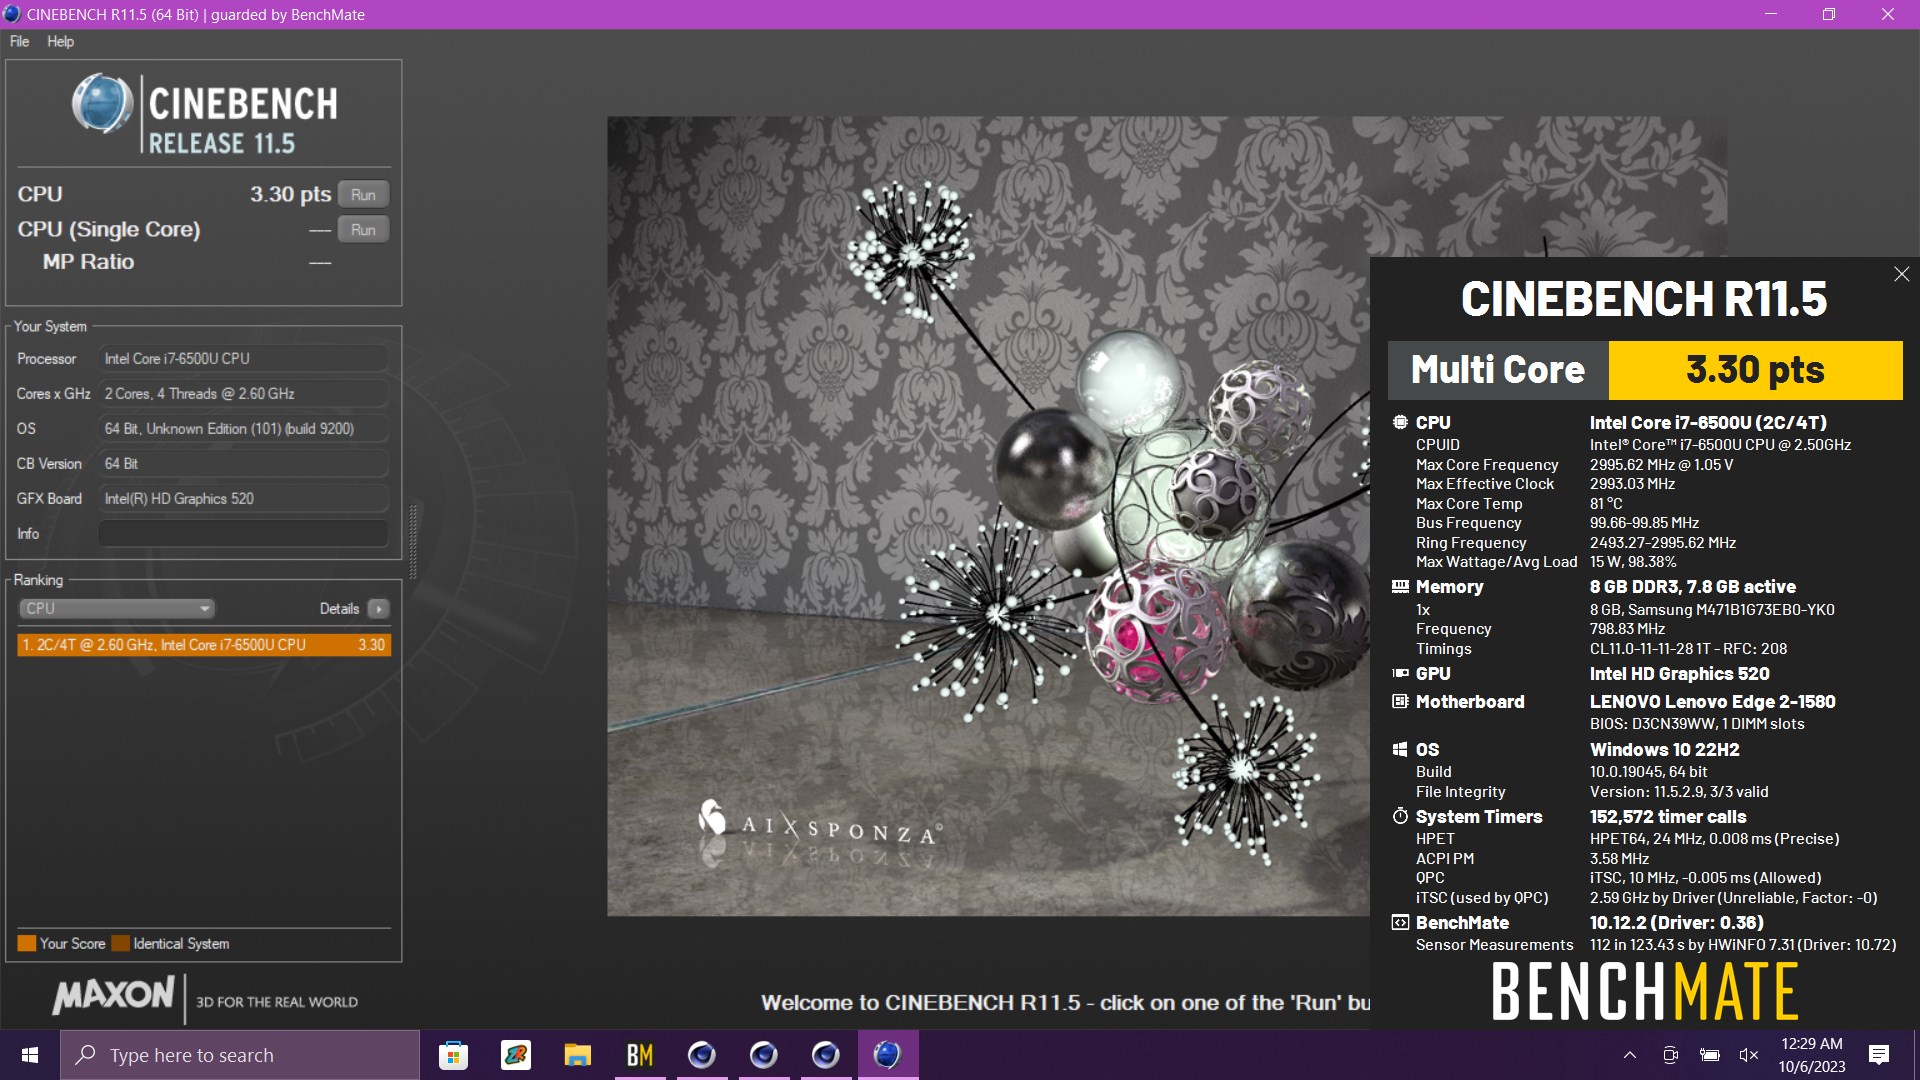Click the Memory icon in BenchMate panel
Image resolution: width=1920 pixels, height=1080 pixels.
point(1400,586)
